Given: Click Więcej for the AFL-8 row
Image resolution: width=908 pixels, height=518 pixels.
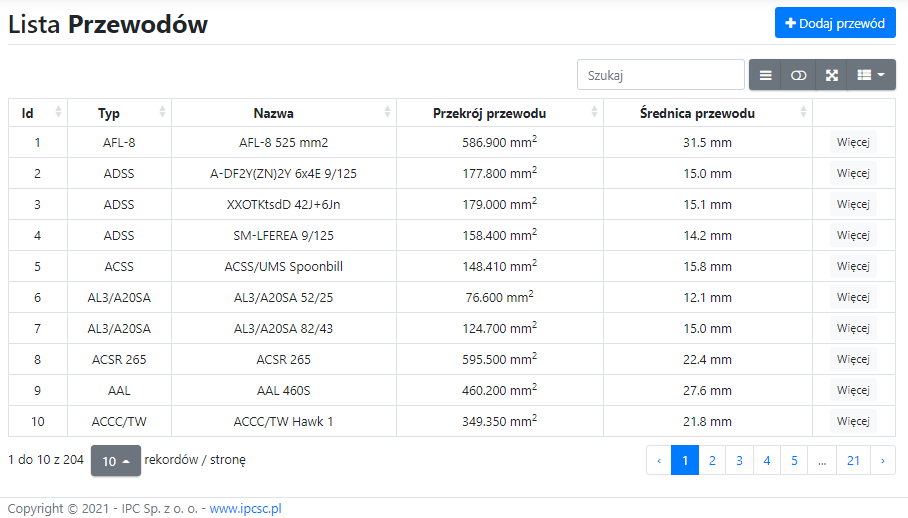Looking at the screenshot, I should click(853, 143).
